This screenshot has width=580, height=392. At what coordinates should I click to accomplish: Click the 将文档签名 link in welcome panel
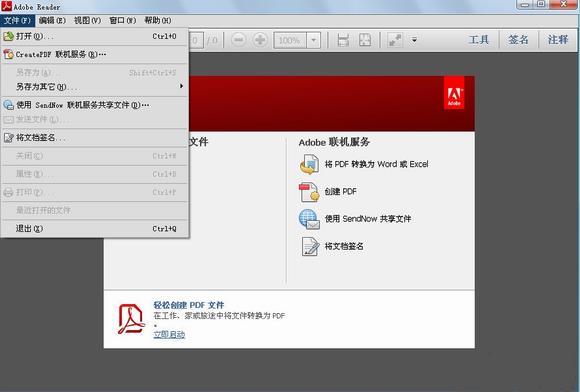pos(344,246)
